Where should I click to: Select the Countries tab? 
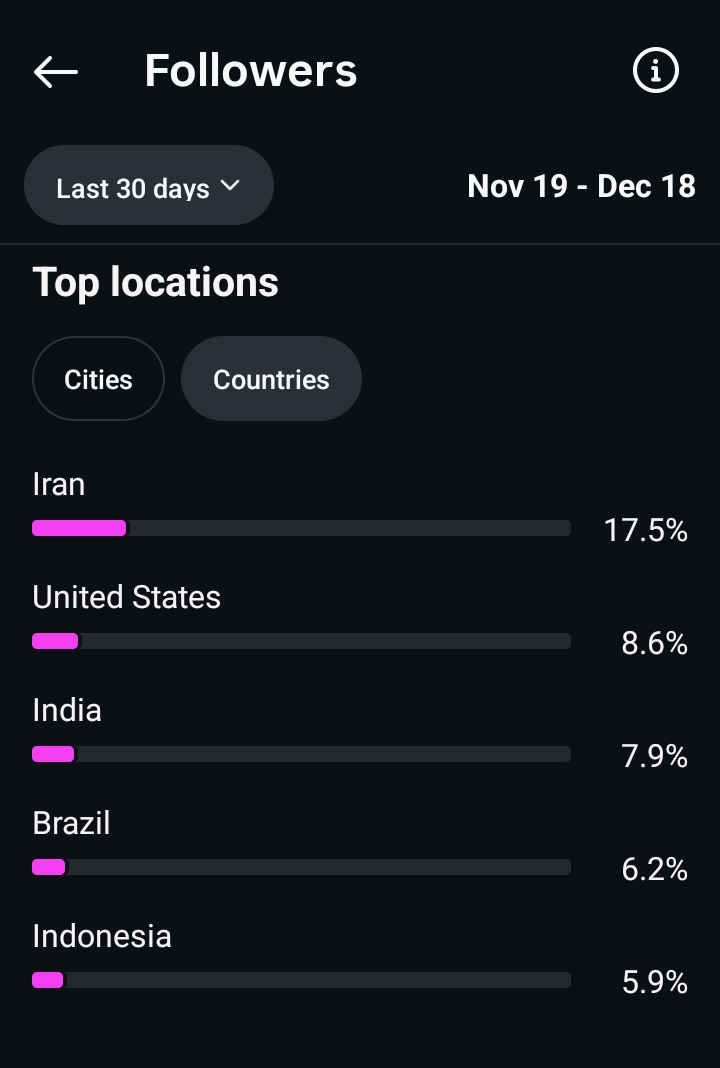point(271,380)
